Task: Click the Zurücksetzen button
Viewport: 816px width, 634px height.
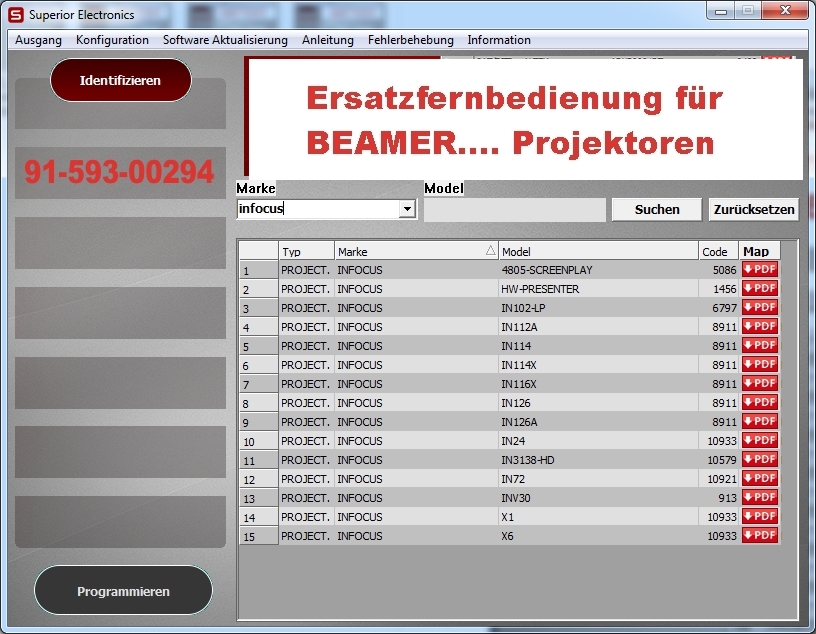Action: (753, 210)
